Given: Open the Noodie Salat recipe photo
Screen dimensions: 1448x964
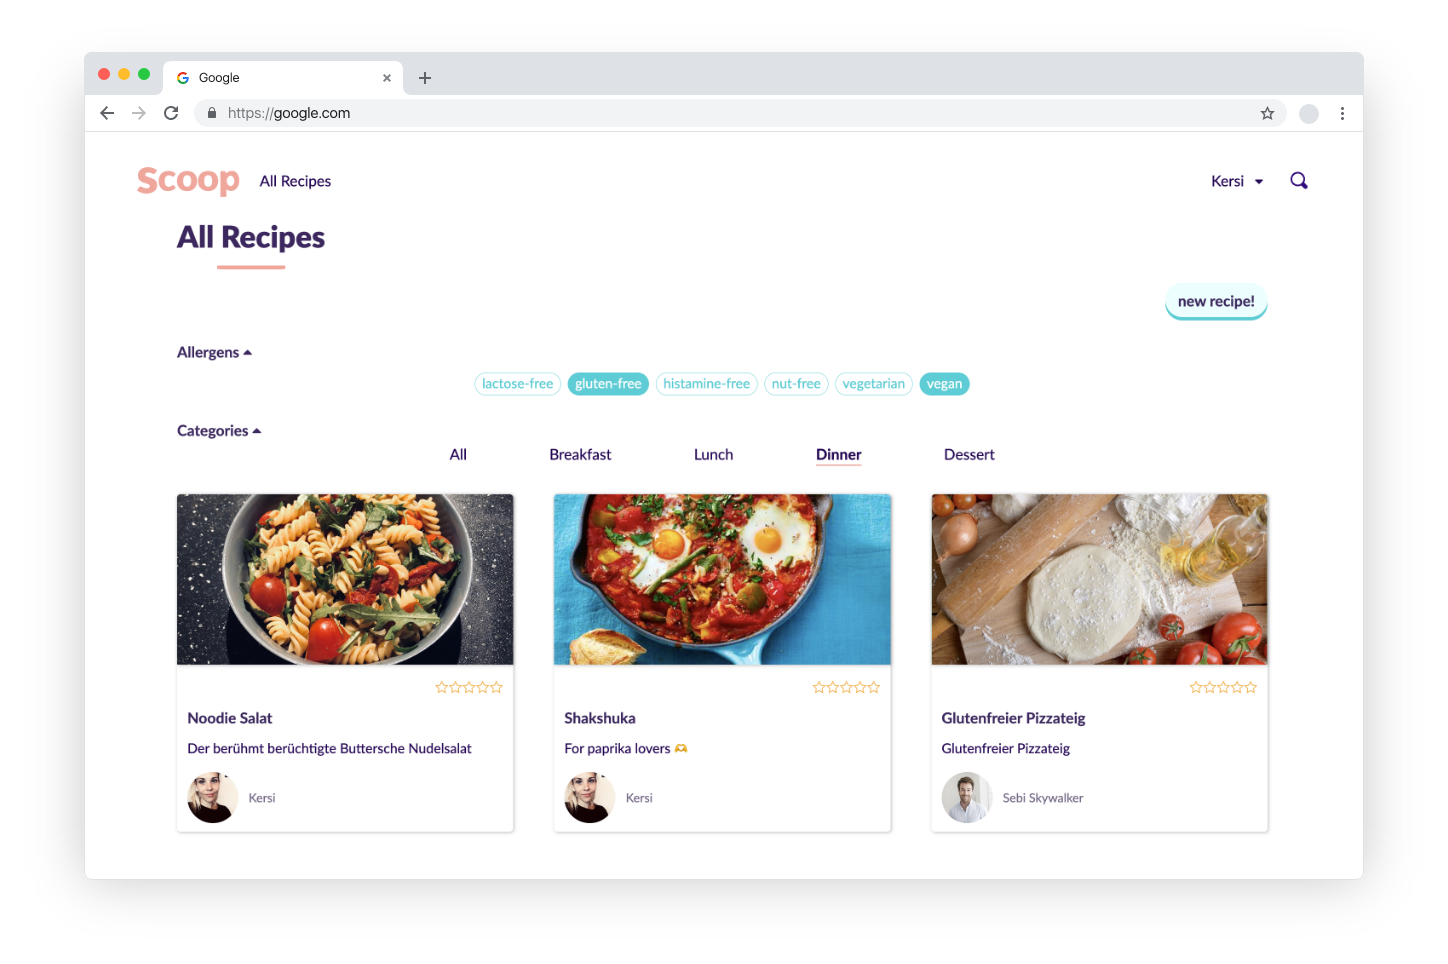Looking at the screenshot, I should coord(345,579).
